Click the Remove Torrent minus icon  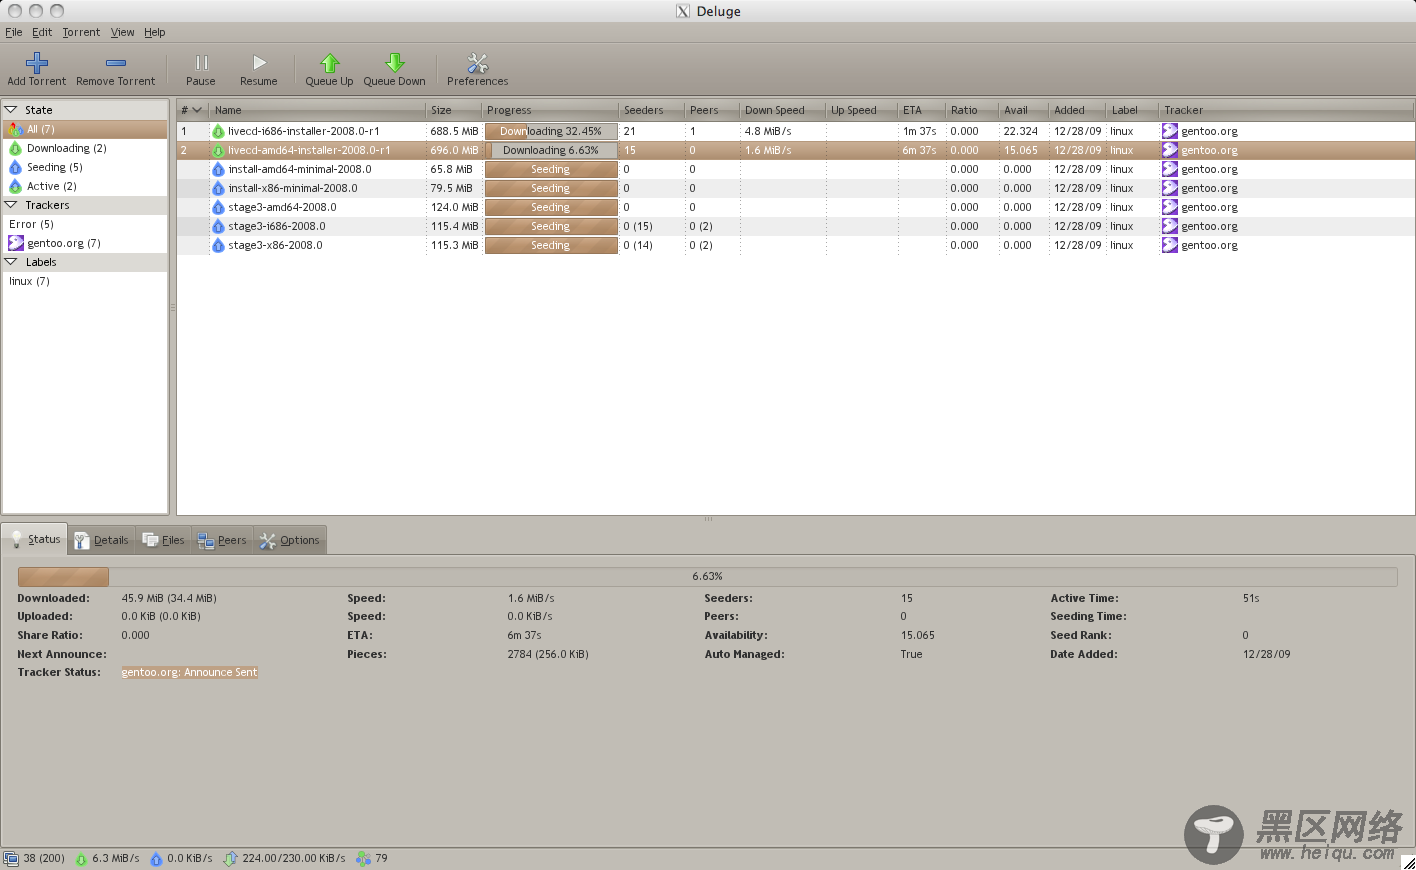point(116,62)
